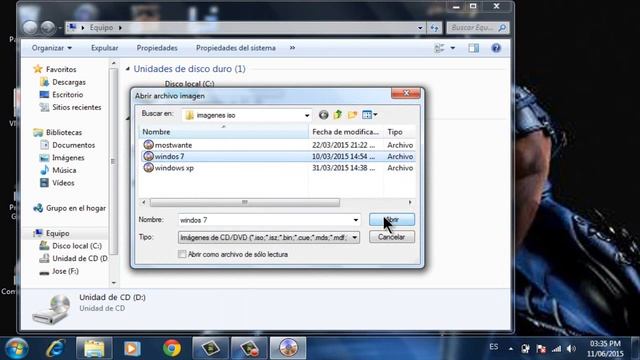Viewport: 640px width, 360px height.
Task: Open Jose (F:) drive in navigation pane
Action: [65, 271]
